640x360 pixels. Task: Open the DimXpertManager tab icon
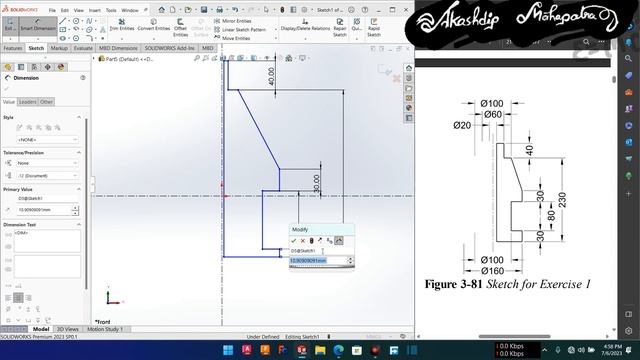48,67
